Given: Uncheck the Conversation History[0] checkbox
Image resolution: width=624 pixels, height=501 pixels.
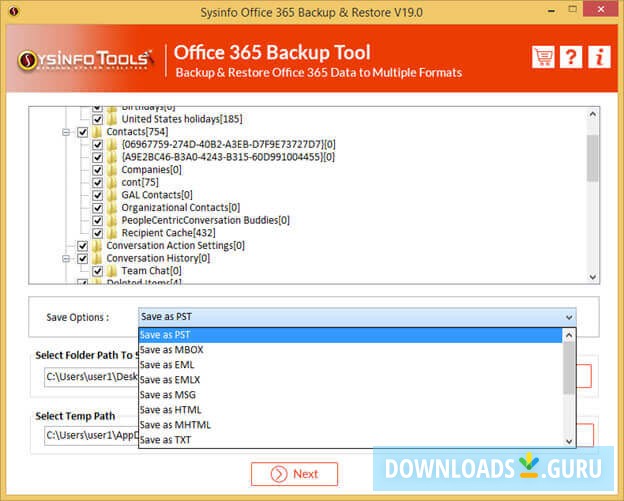Looking at the screenshot, I should click(x=82, y=259).
